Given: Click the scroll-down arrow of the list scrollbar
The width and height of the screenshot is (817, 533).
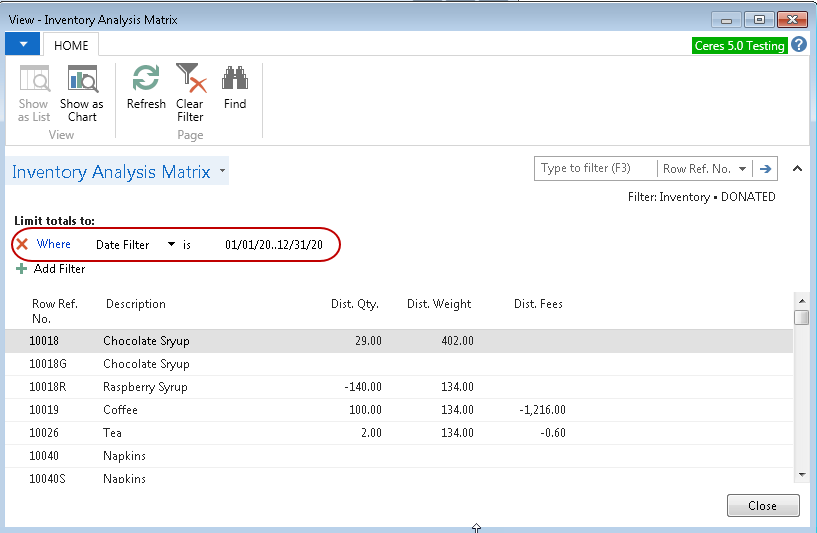Looking at the screenshot, I should tap(801, 473).
